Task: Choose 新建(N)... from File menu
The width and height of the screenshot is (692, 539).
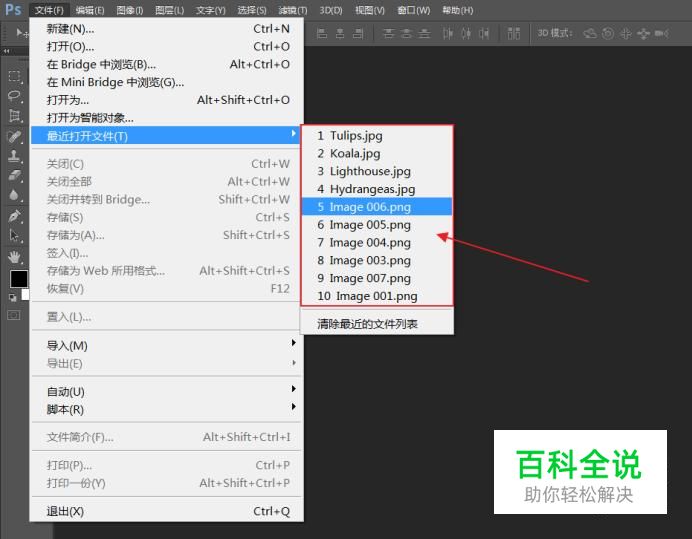Action: [x=167, y=29]
